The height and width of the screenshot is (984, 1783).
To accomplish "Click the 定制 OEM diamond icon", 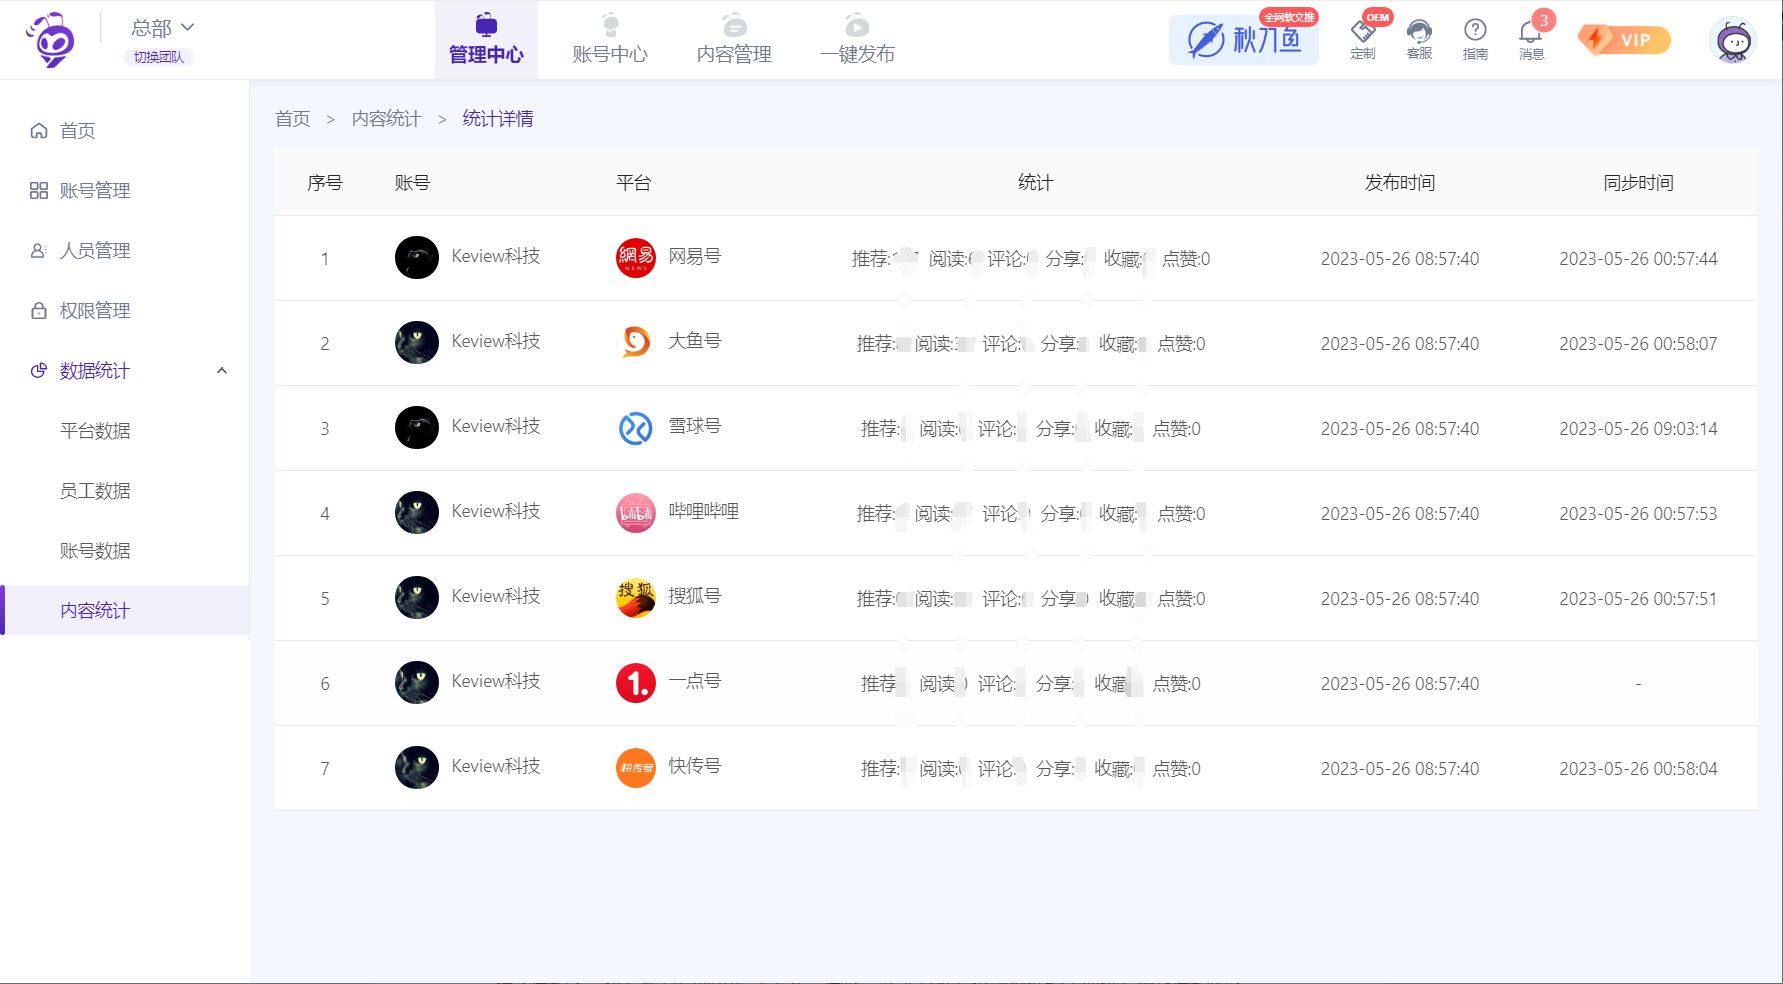I will (1363, 38).
